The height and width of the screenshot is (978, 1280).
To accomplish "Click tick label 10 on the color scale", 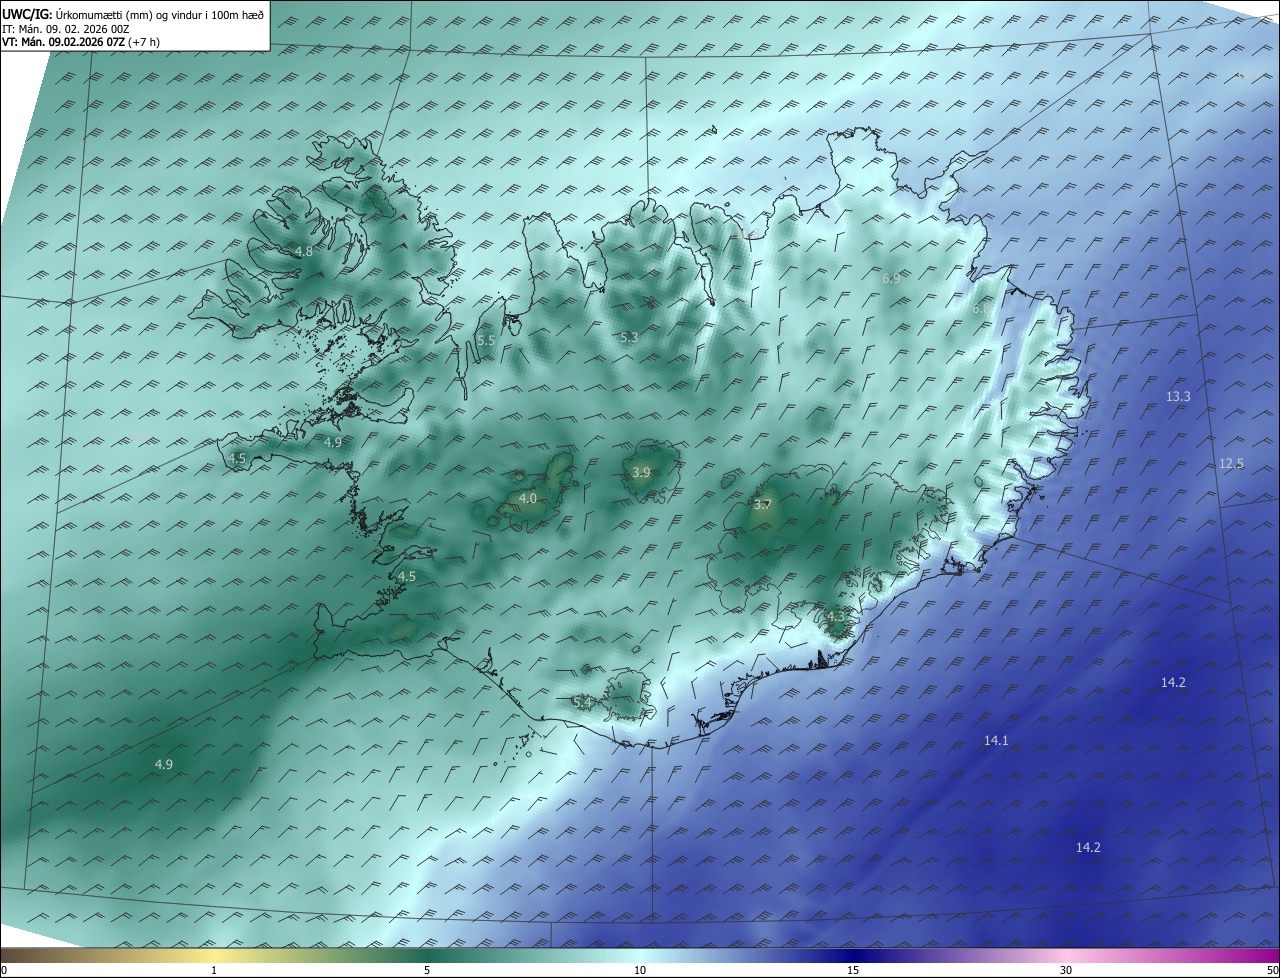I will click(x=640, y=970).
